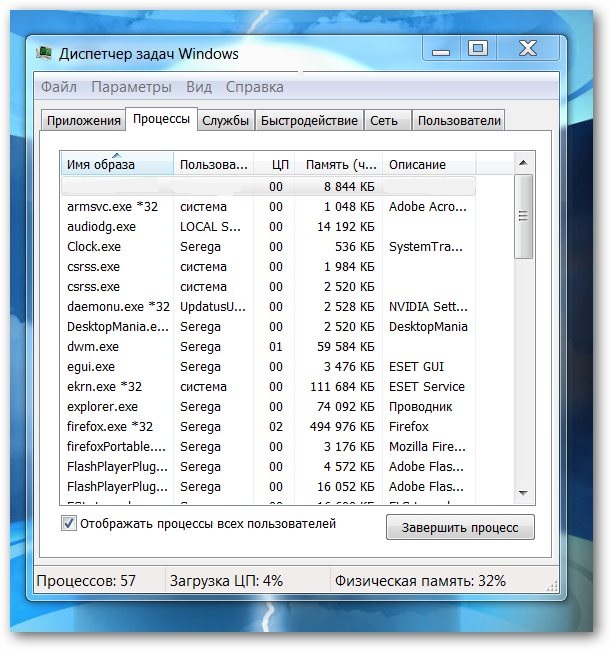Open the Справка menu
This screenshot has width=611, height=650.
254,87
